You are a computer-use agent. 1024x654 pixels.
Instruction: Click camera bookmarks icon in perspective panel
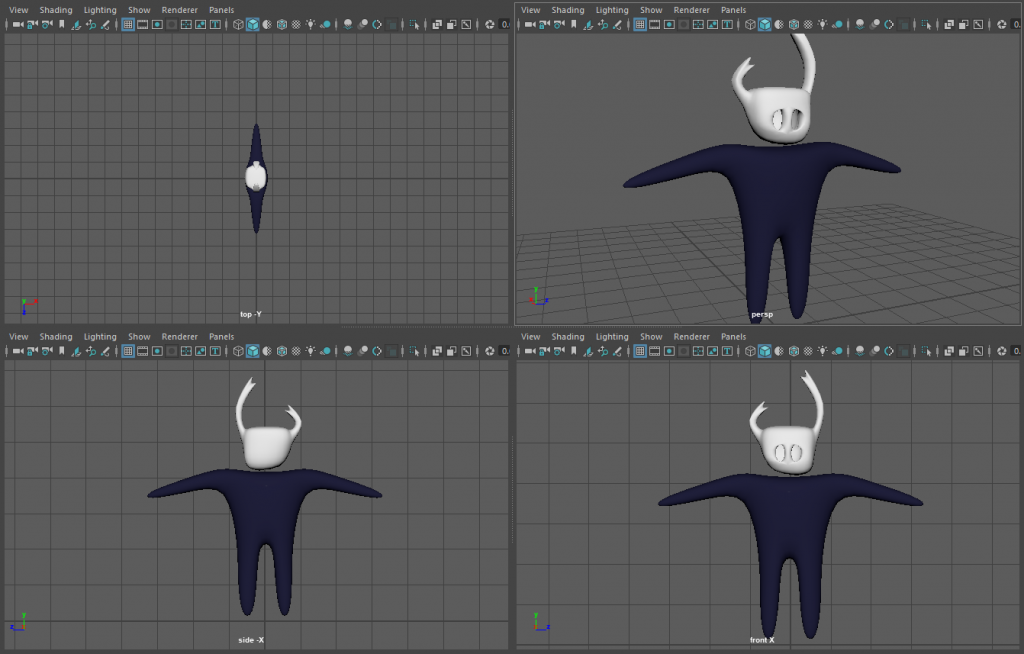[574, 24]
